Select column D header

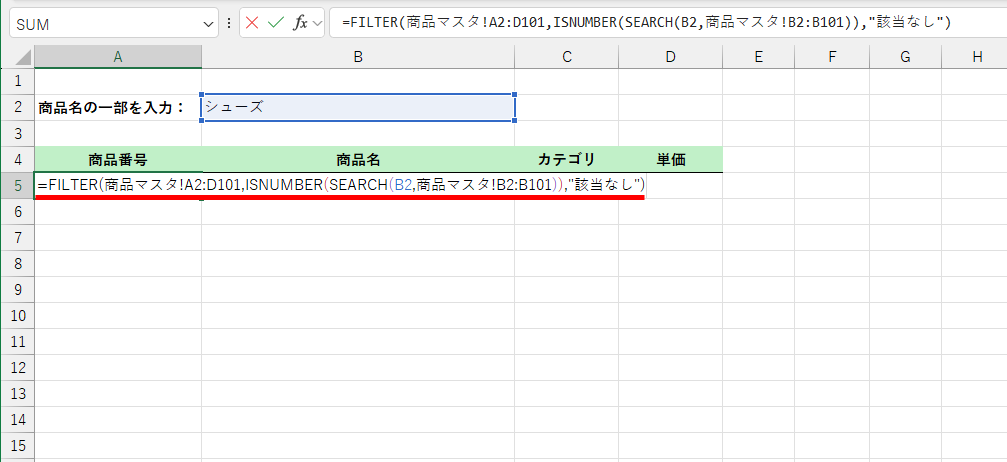coord(670,57)
